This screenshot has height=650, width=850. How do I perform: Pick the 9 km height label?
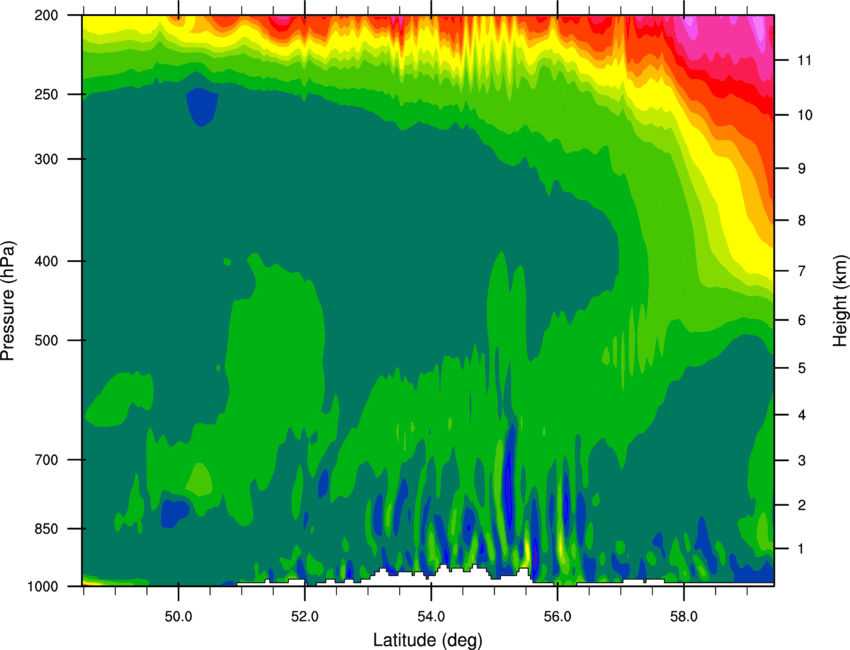coord(801,168)
